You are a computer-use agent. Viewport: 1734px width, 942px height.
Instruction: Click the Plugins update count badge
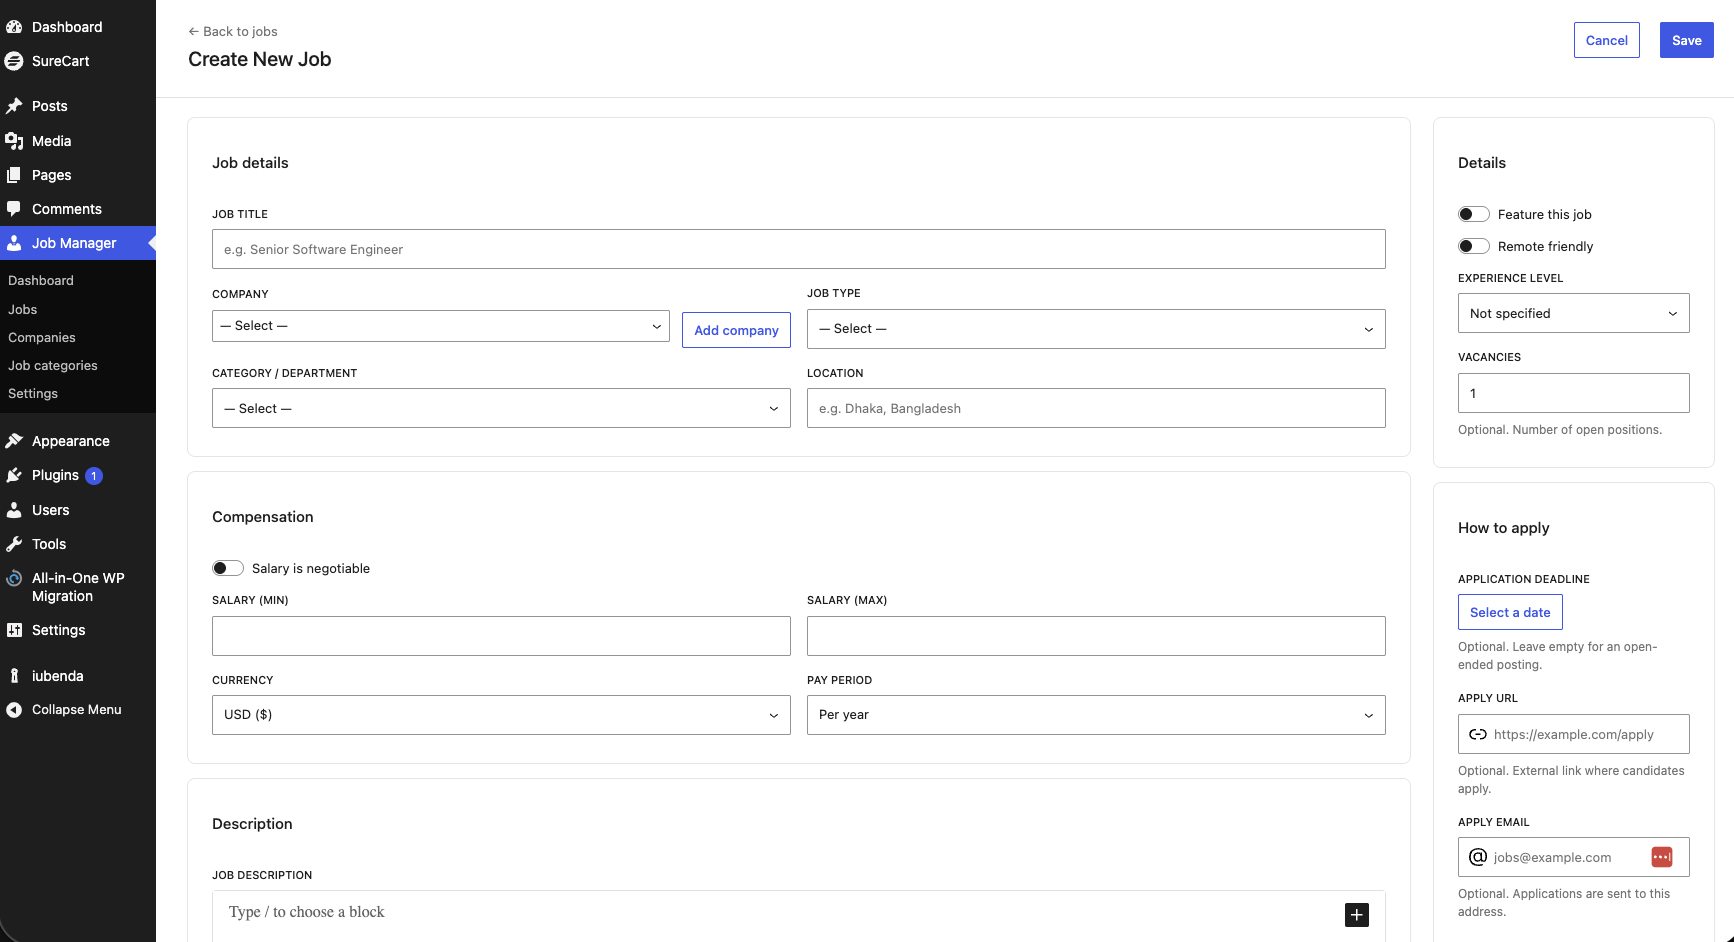click(x=94, y=476)
